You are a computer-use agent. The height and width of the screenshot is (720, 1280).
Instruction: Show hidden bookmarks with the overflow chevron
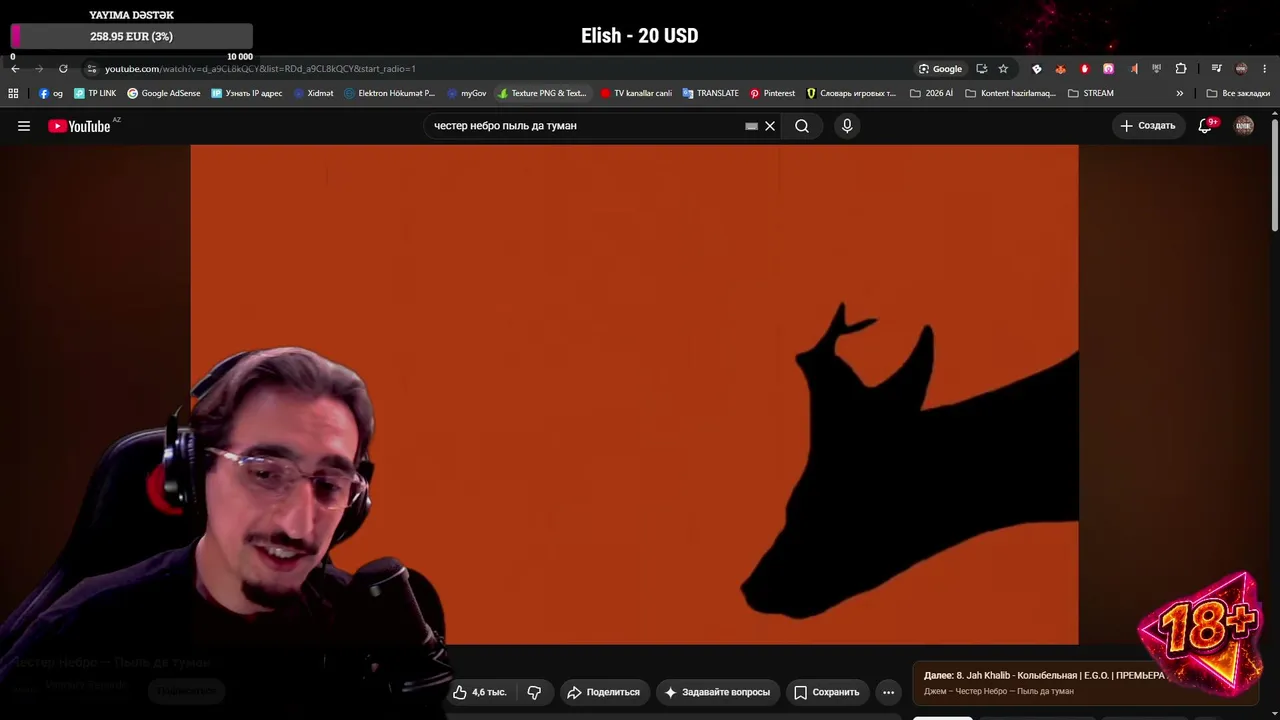1180,93
